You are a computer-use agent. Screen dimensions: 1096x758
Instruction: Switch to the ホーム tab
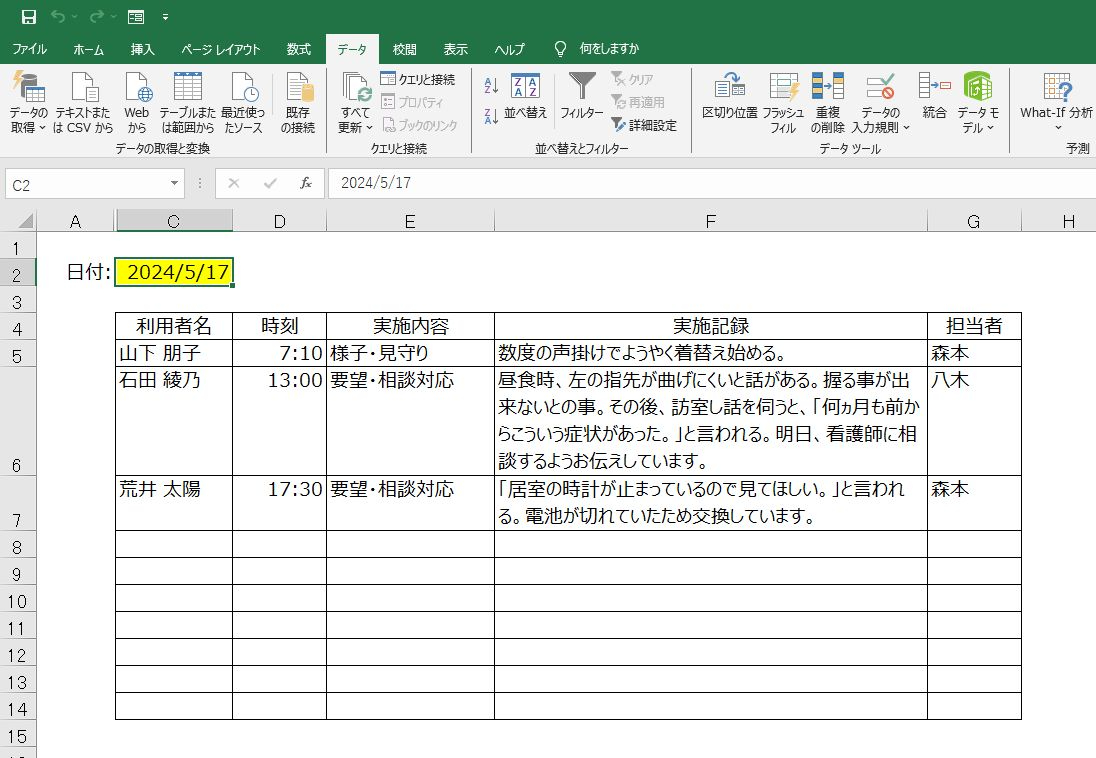[88, 49]
